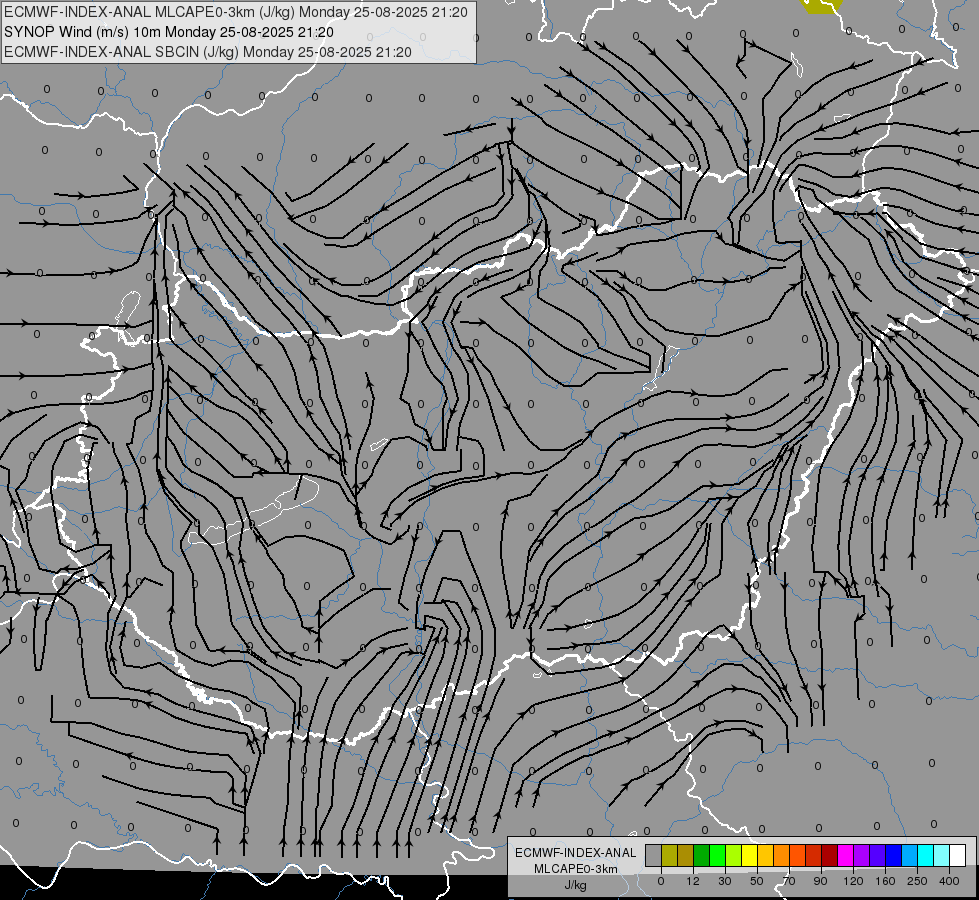Select the pure yellow legend swatch
Viewport: 979px width, 900px height.
coord(749,856)
